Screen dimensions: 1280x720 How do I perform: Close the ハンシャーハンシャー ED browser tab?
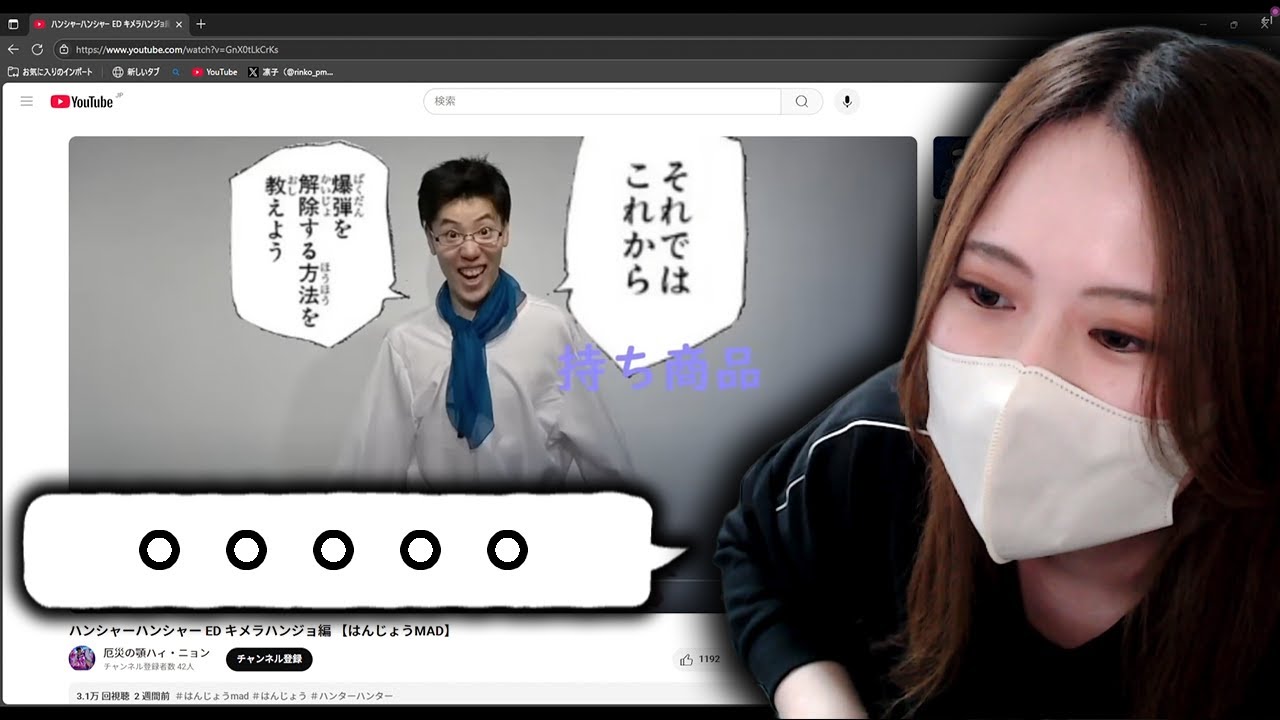pos(181,24)
